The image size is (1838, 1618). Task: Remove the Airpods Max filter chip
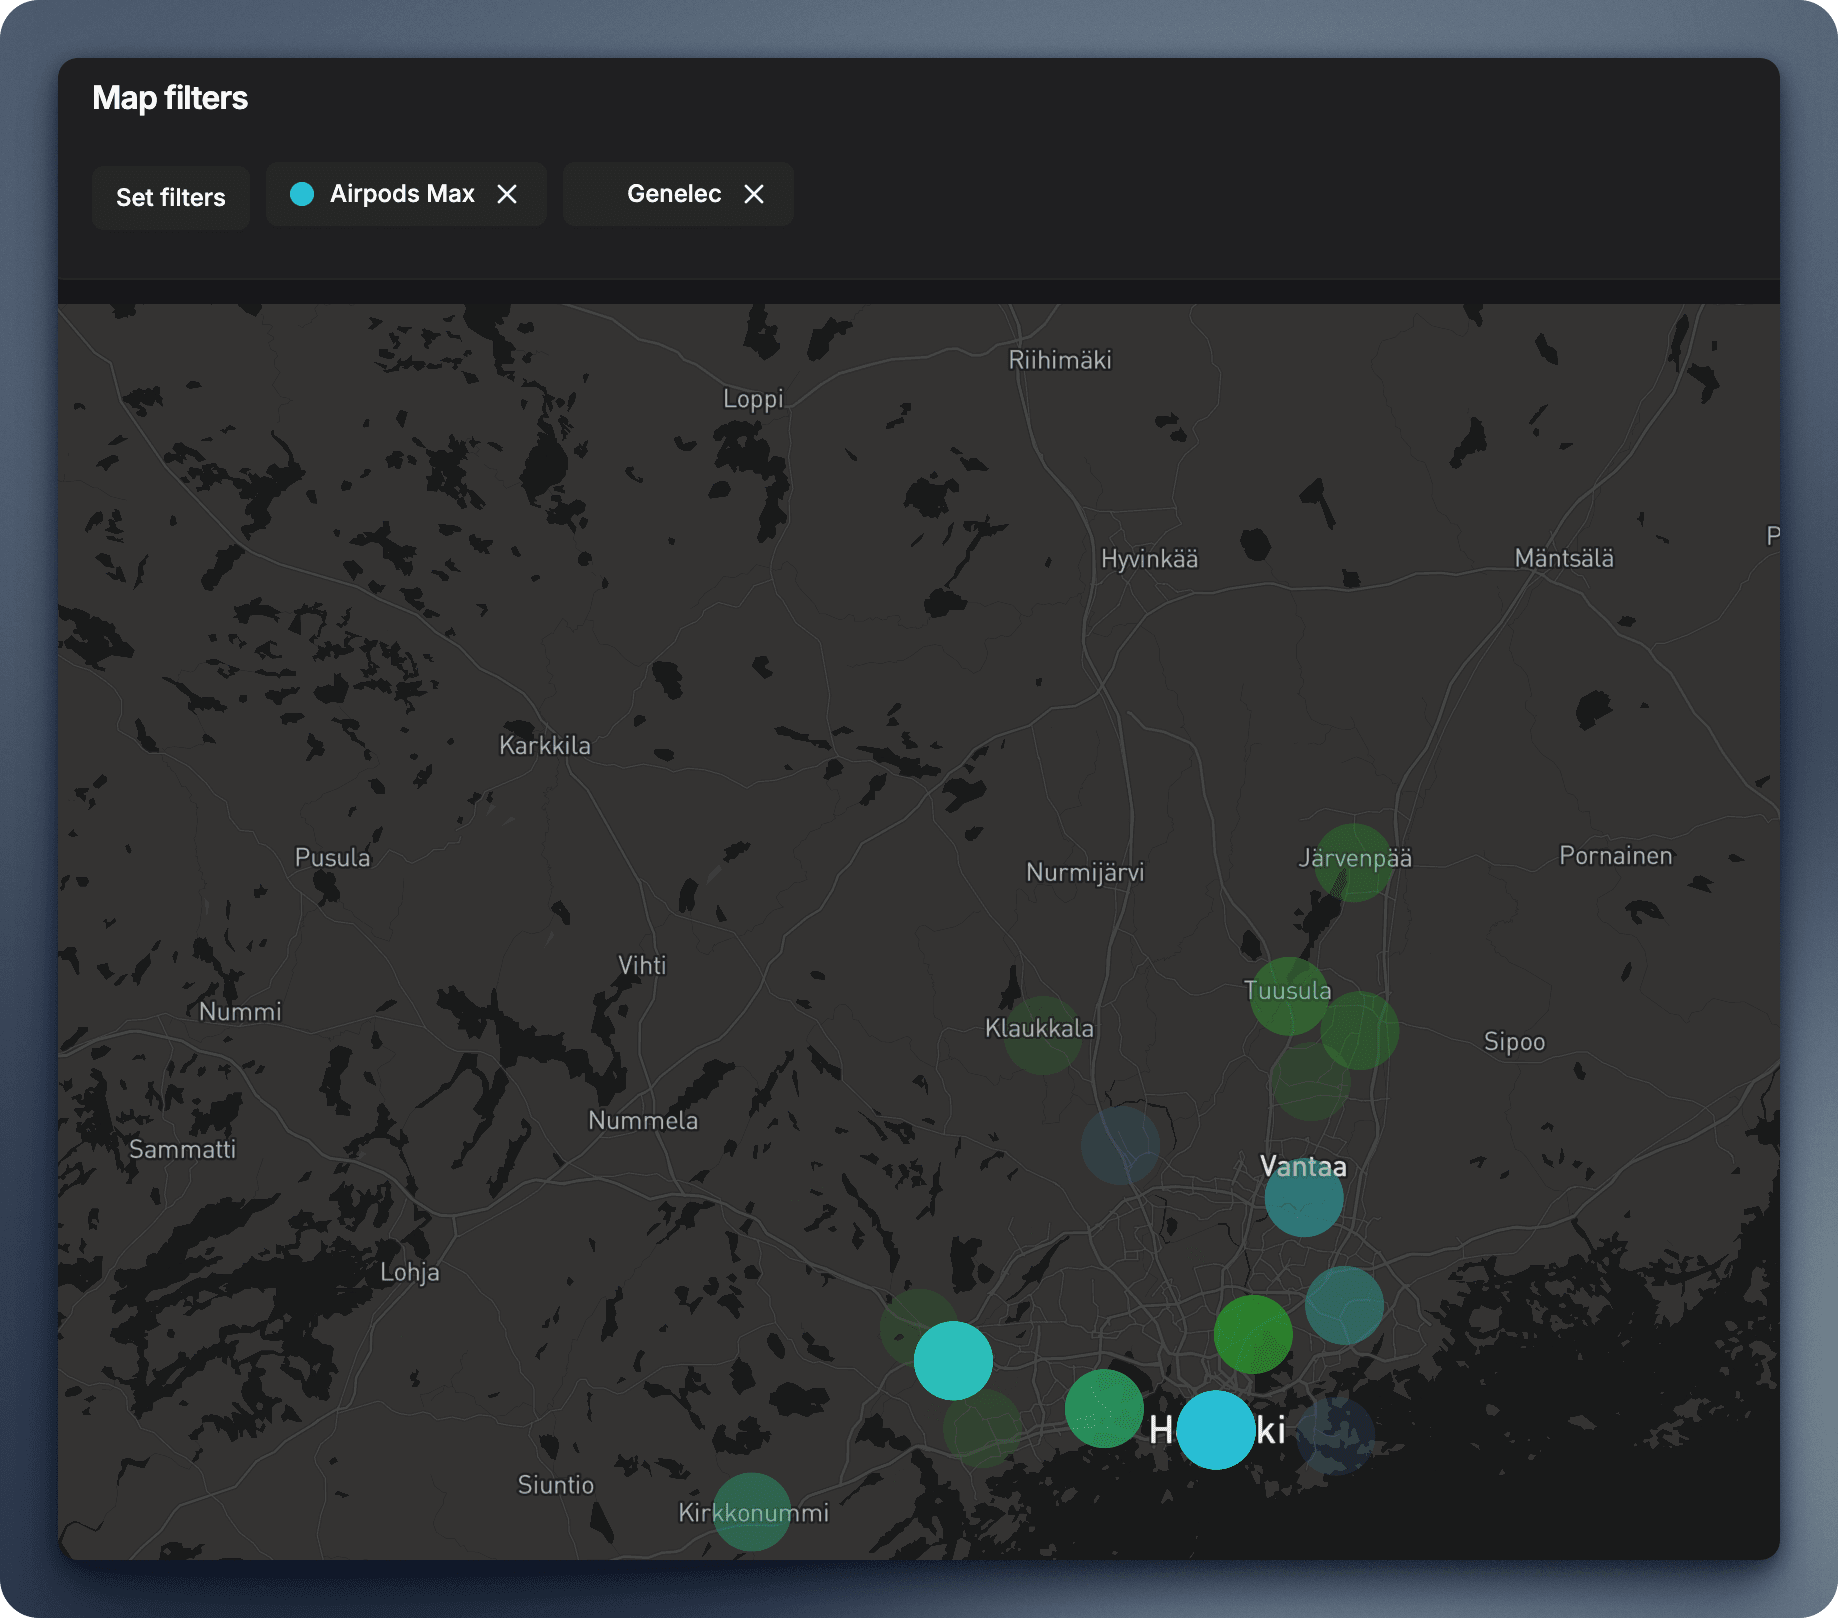pyautogui.click(x=507, y=194)
